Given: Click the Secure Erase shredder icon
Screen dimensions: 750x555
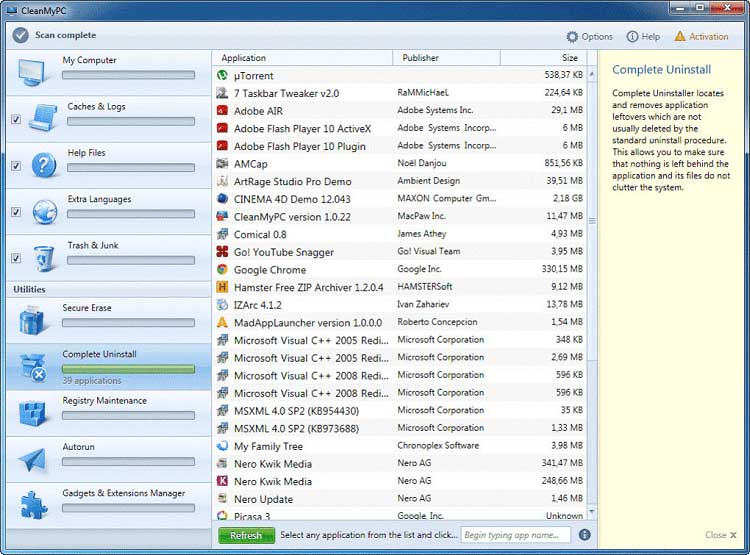Looking at the screenshot, I should (33, 320).
